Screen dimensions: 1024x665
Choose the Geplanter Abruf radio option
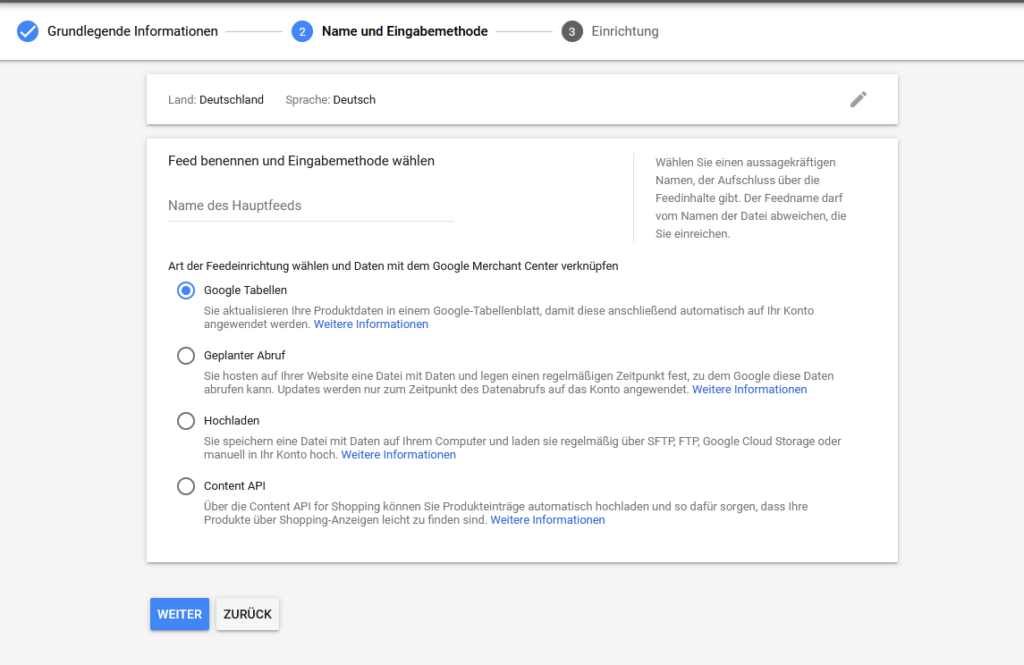pos(186,356)
